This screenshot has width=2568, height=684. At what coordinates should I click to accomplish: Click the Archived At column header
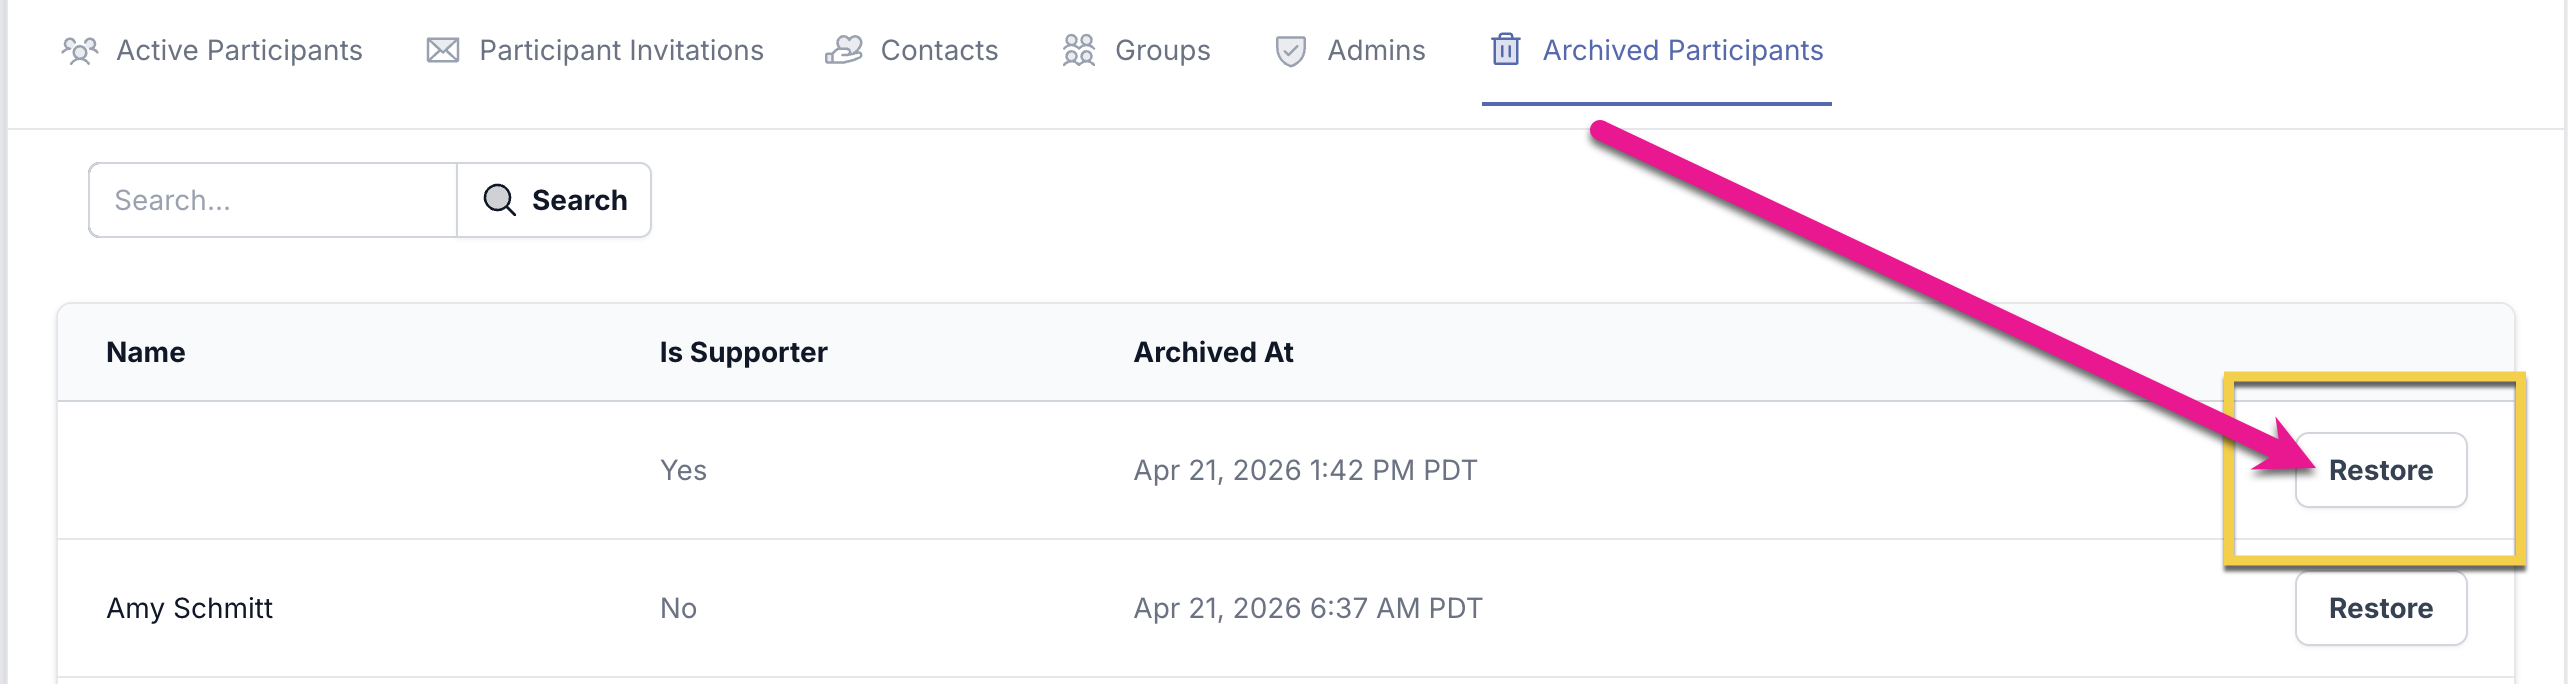click(x=1213, y=352)
